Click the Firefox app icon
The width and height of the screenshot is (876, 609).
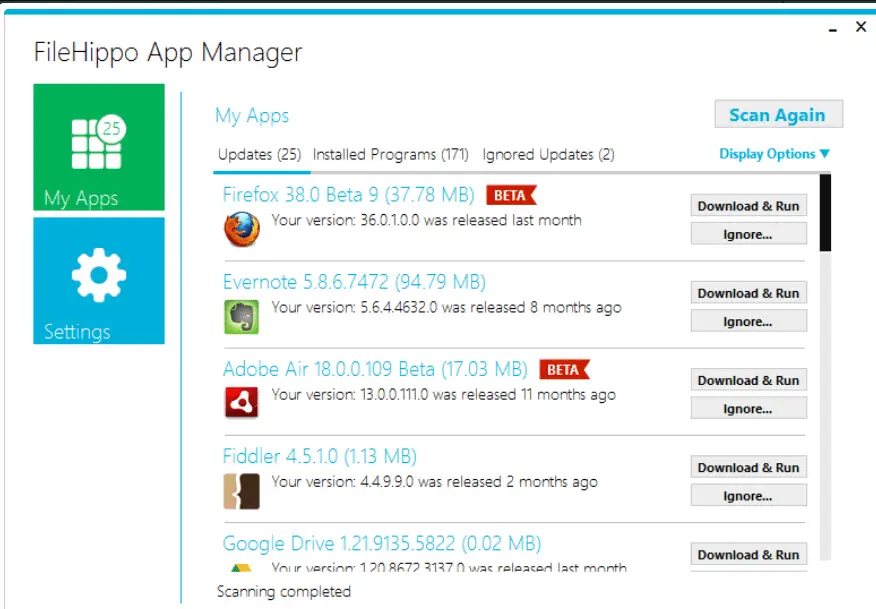[x=241, y=228]
